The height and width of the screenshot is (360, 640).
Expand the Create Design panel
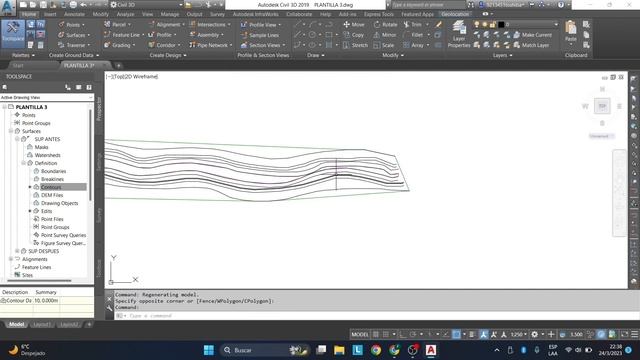click(x=168, y=55)
